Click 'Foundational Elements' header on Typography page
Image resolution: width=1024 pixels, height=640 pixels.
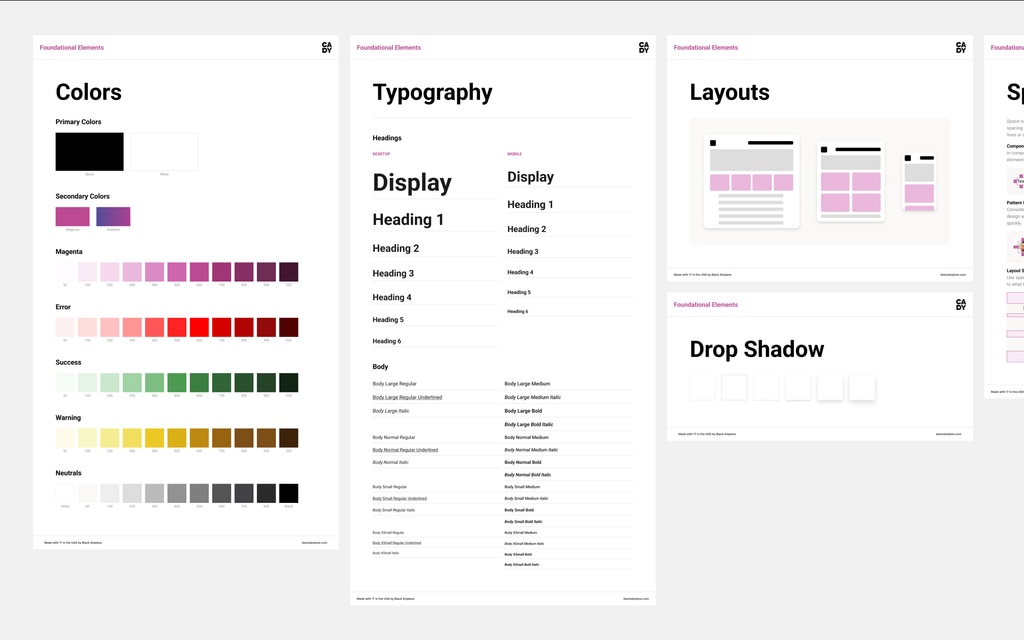coord(389,48)
